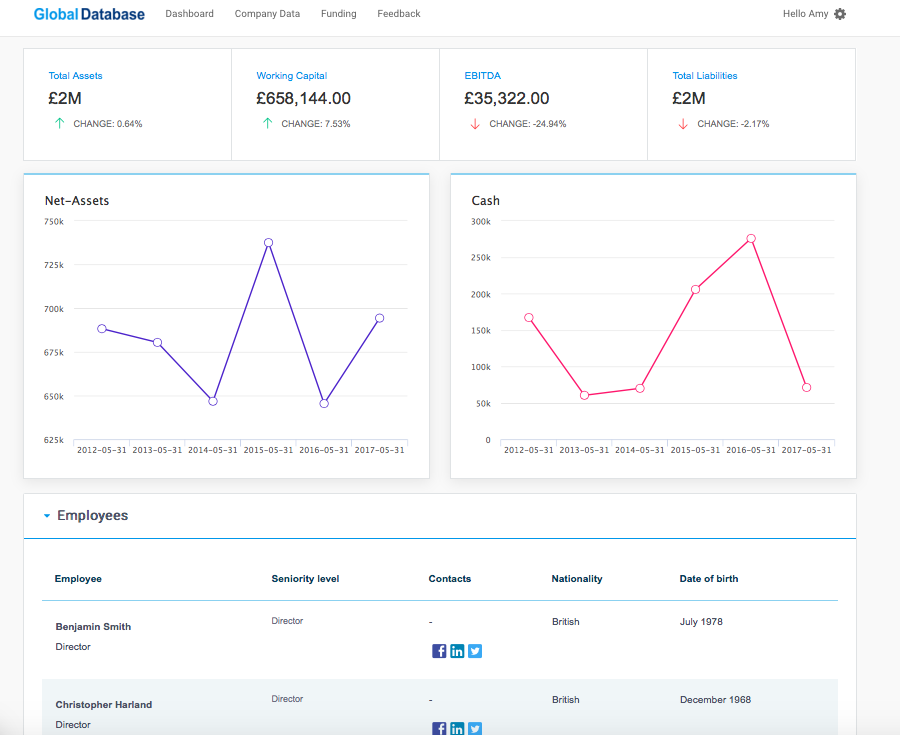Image resolution: width=900 pixels, height=735 pixels.
Task: Click the Total Assets link
Action: [75, 76]
